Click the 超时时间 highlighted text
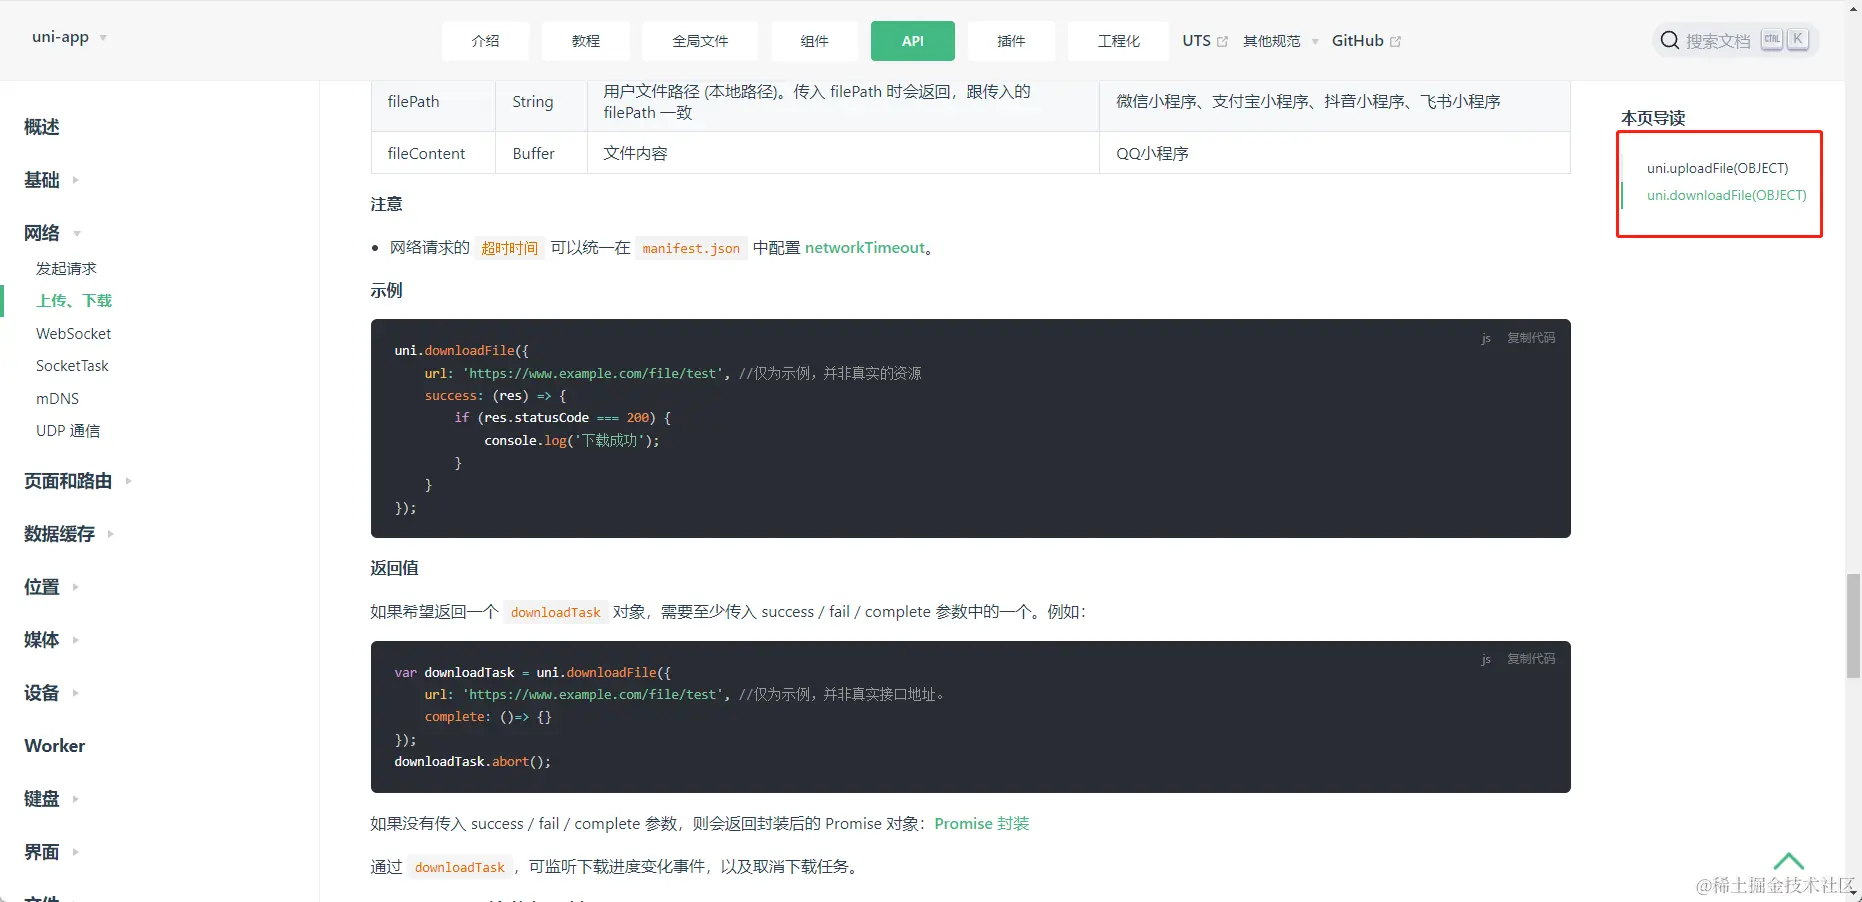1862x902 pixels. pyautogui.click(x=509, y=248)
